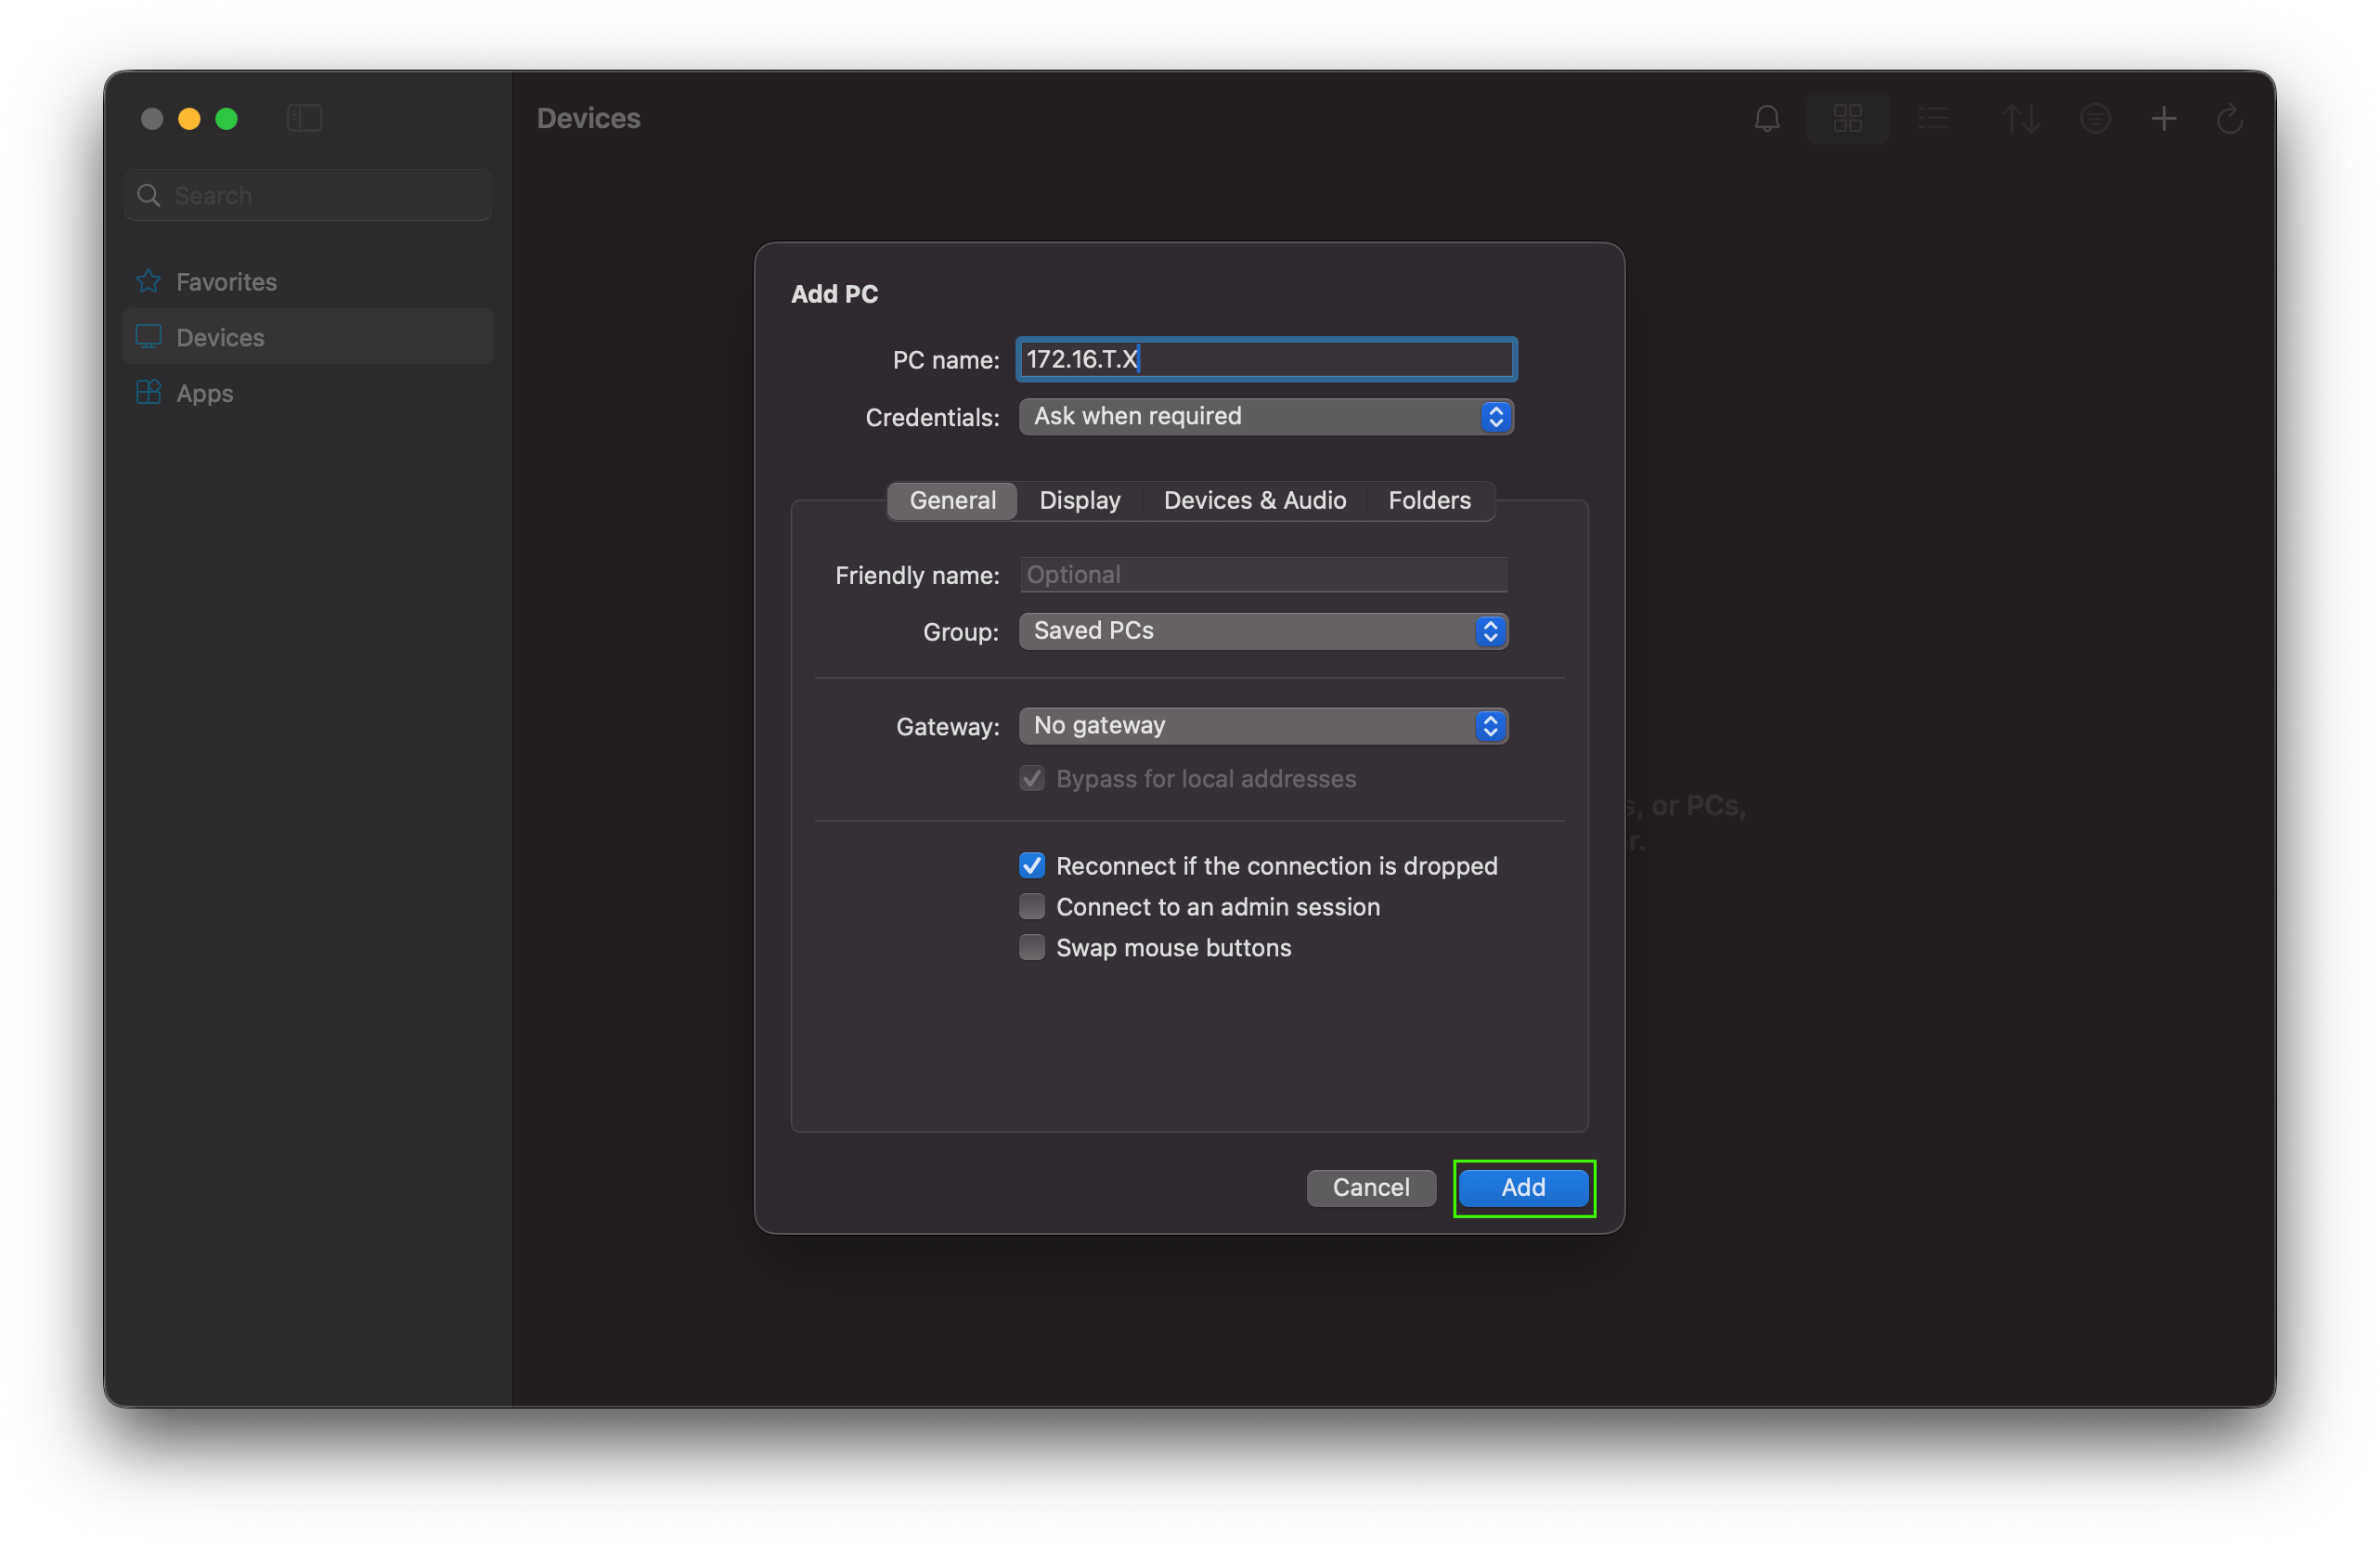Click the notification bell icon
Viewport: 2380px width, 1545px height.
point(1767,119)
